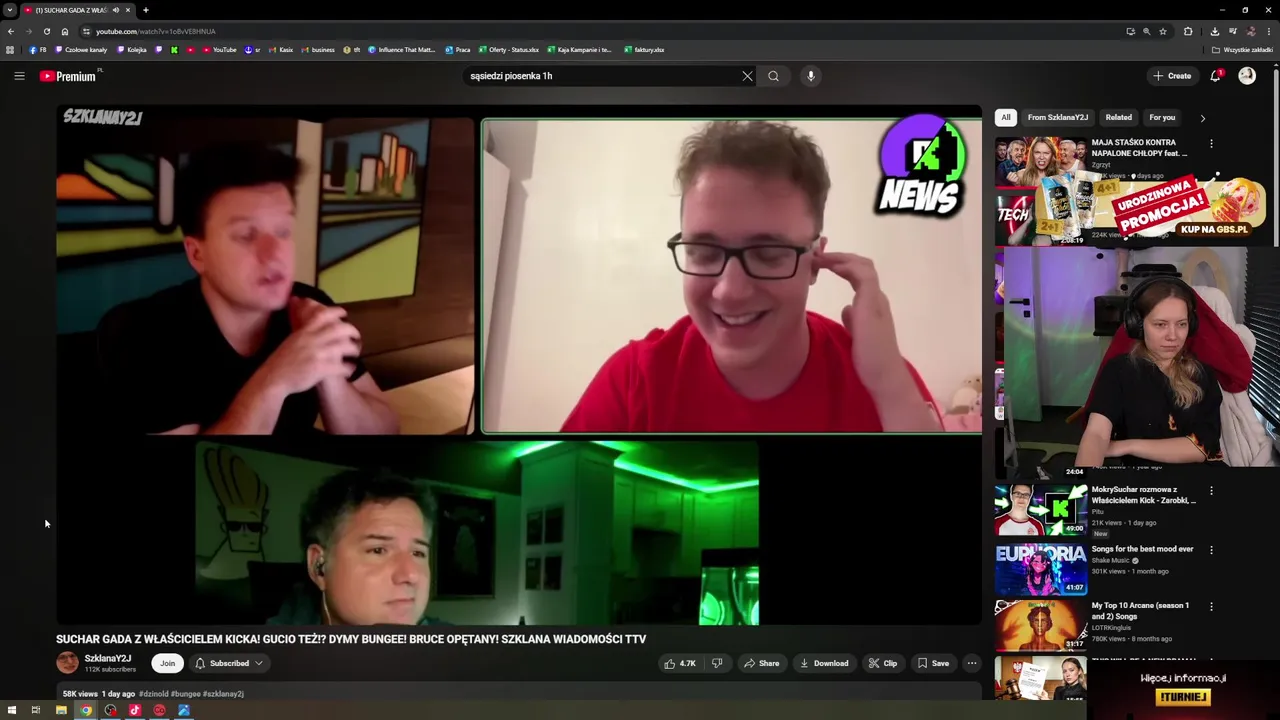This screenshot has width=1280, height=720.
Task: Open Chrome three-dot menu
Action: tap(1269, 31)
